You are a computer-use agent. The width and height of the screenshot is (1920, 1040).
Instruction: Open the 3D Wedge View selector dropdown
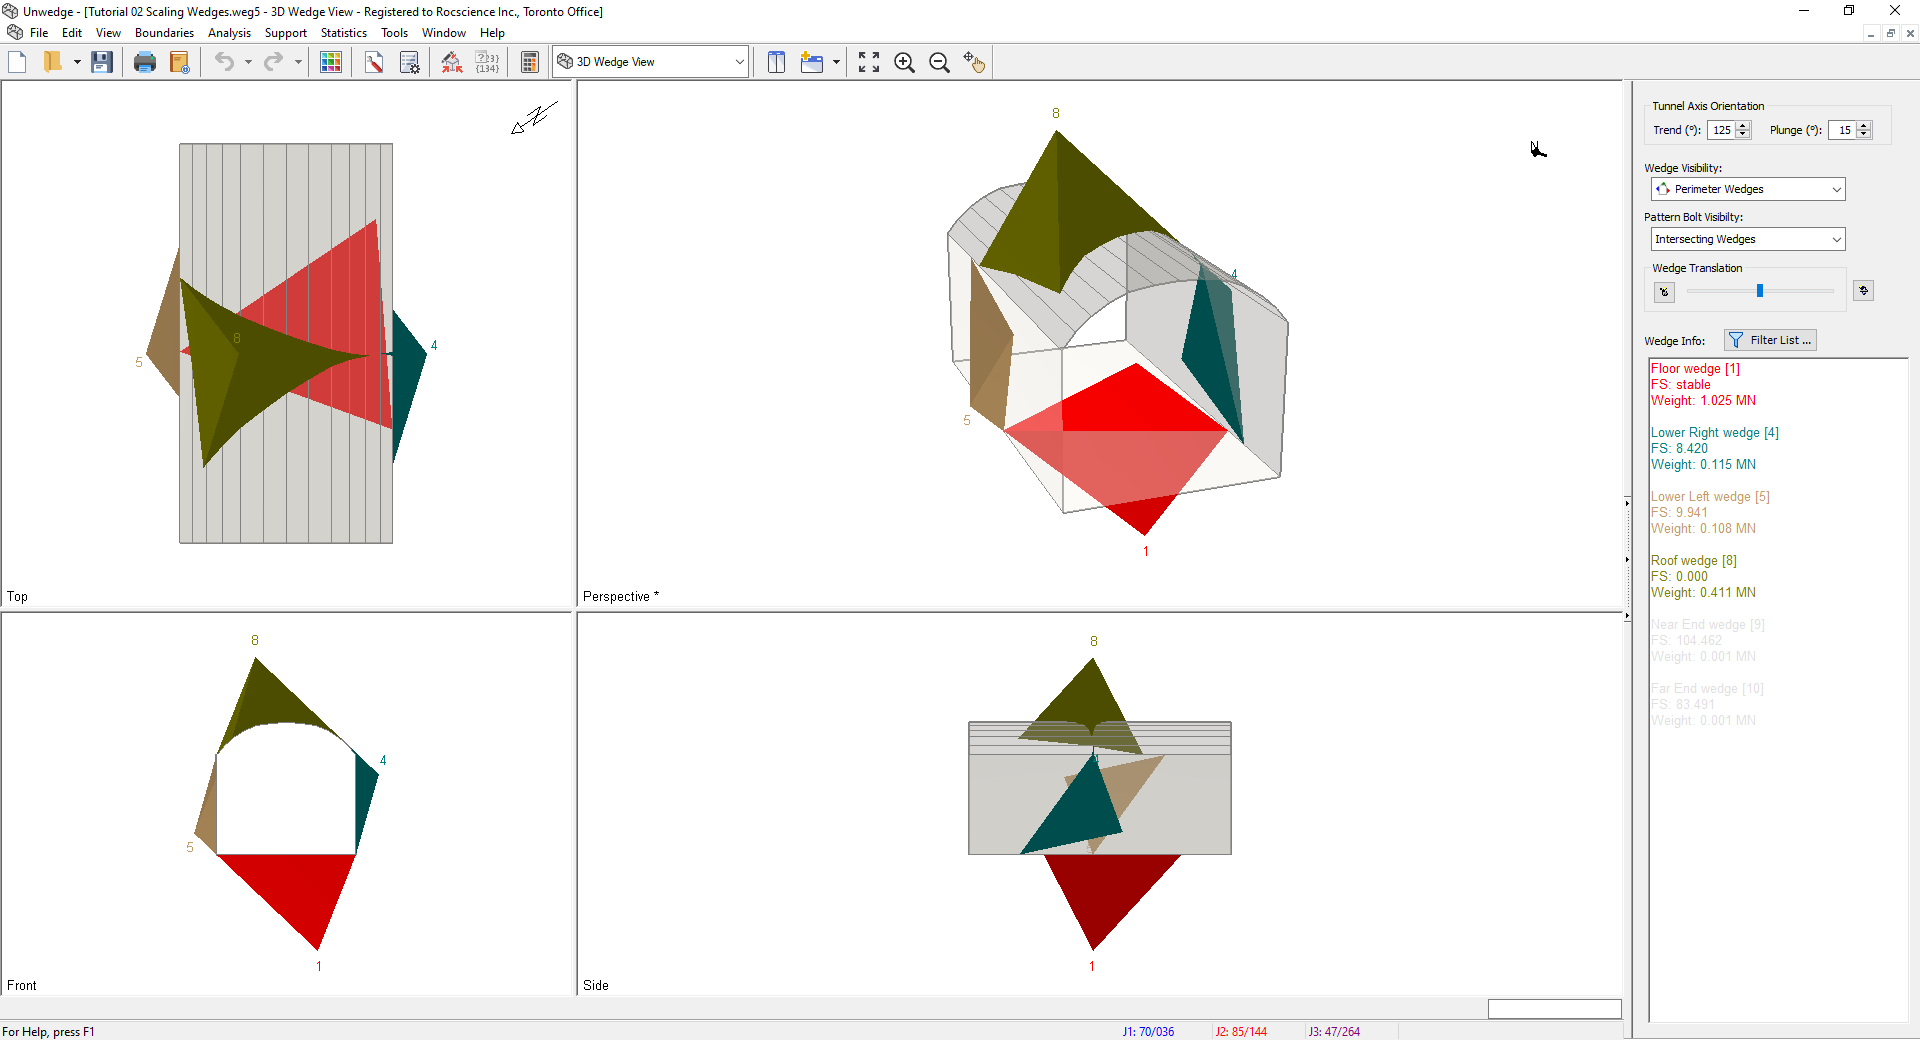click(x=651, y=62)
